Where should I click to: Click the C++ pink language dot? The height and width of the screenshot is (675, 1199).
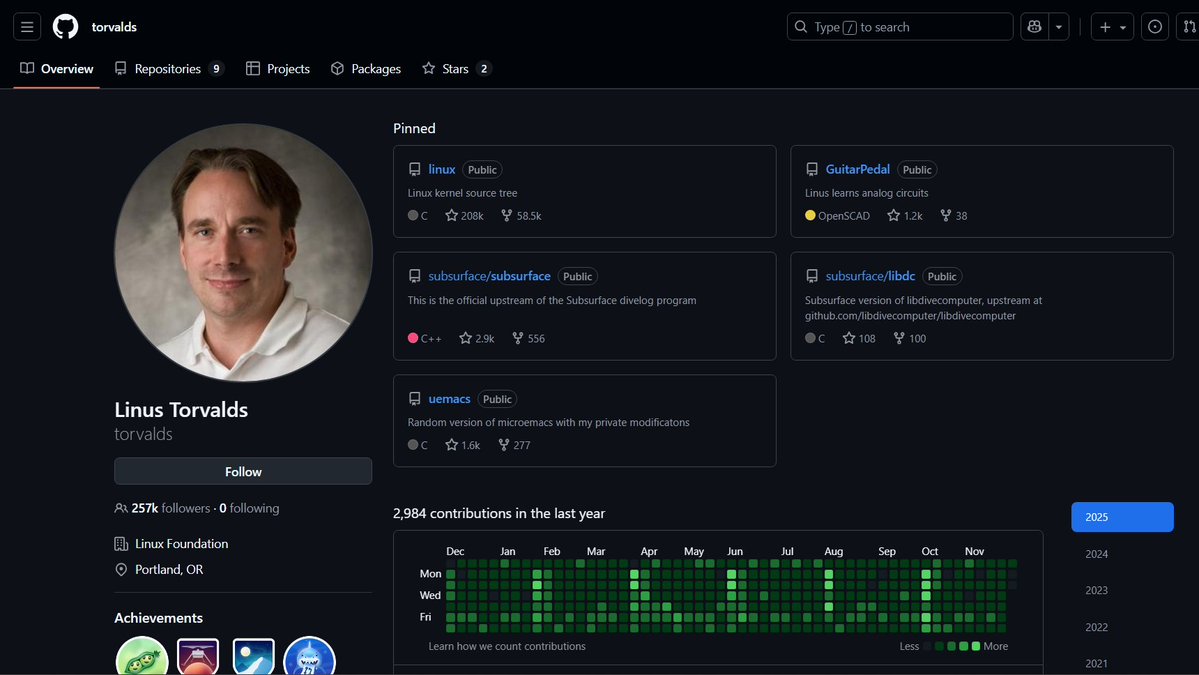(413, 338)
